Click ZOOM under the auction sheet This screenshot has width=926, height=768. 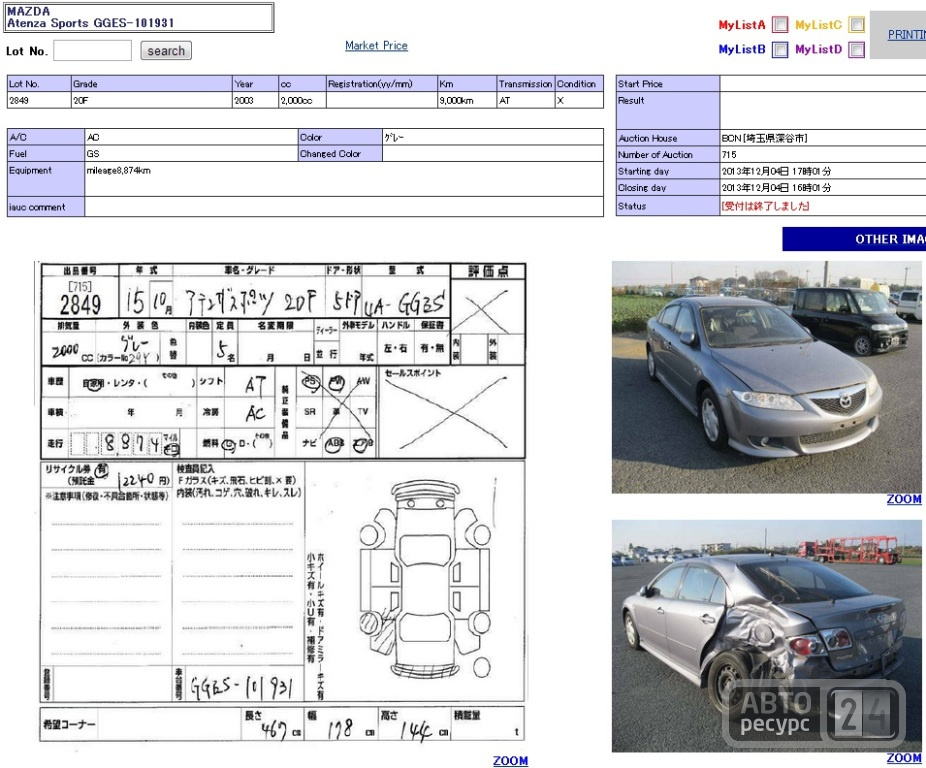pos(510,761)
